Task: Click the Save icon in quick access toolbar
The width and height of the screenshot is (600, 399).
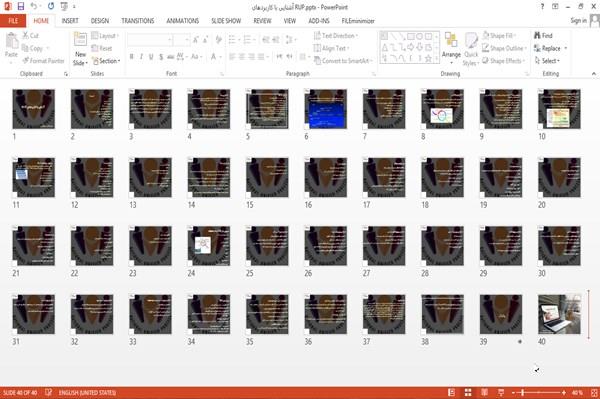Action: click(x=21, y=6)
